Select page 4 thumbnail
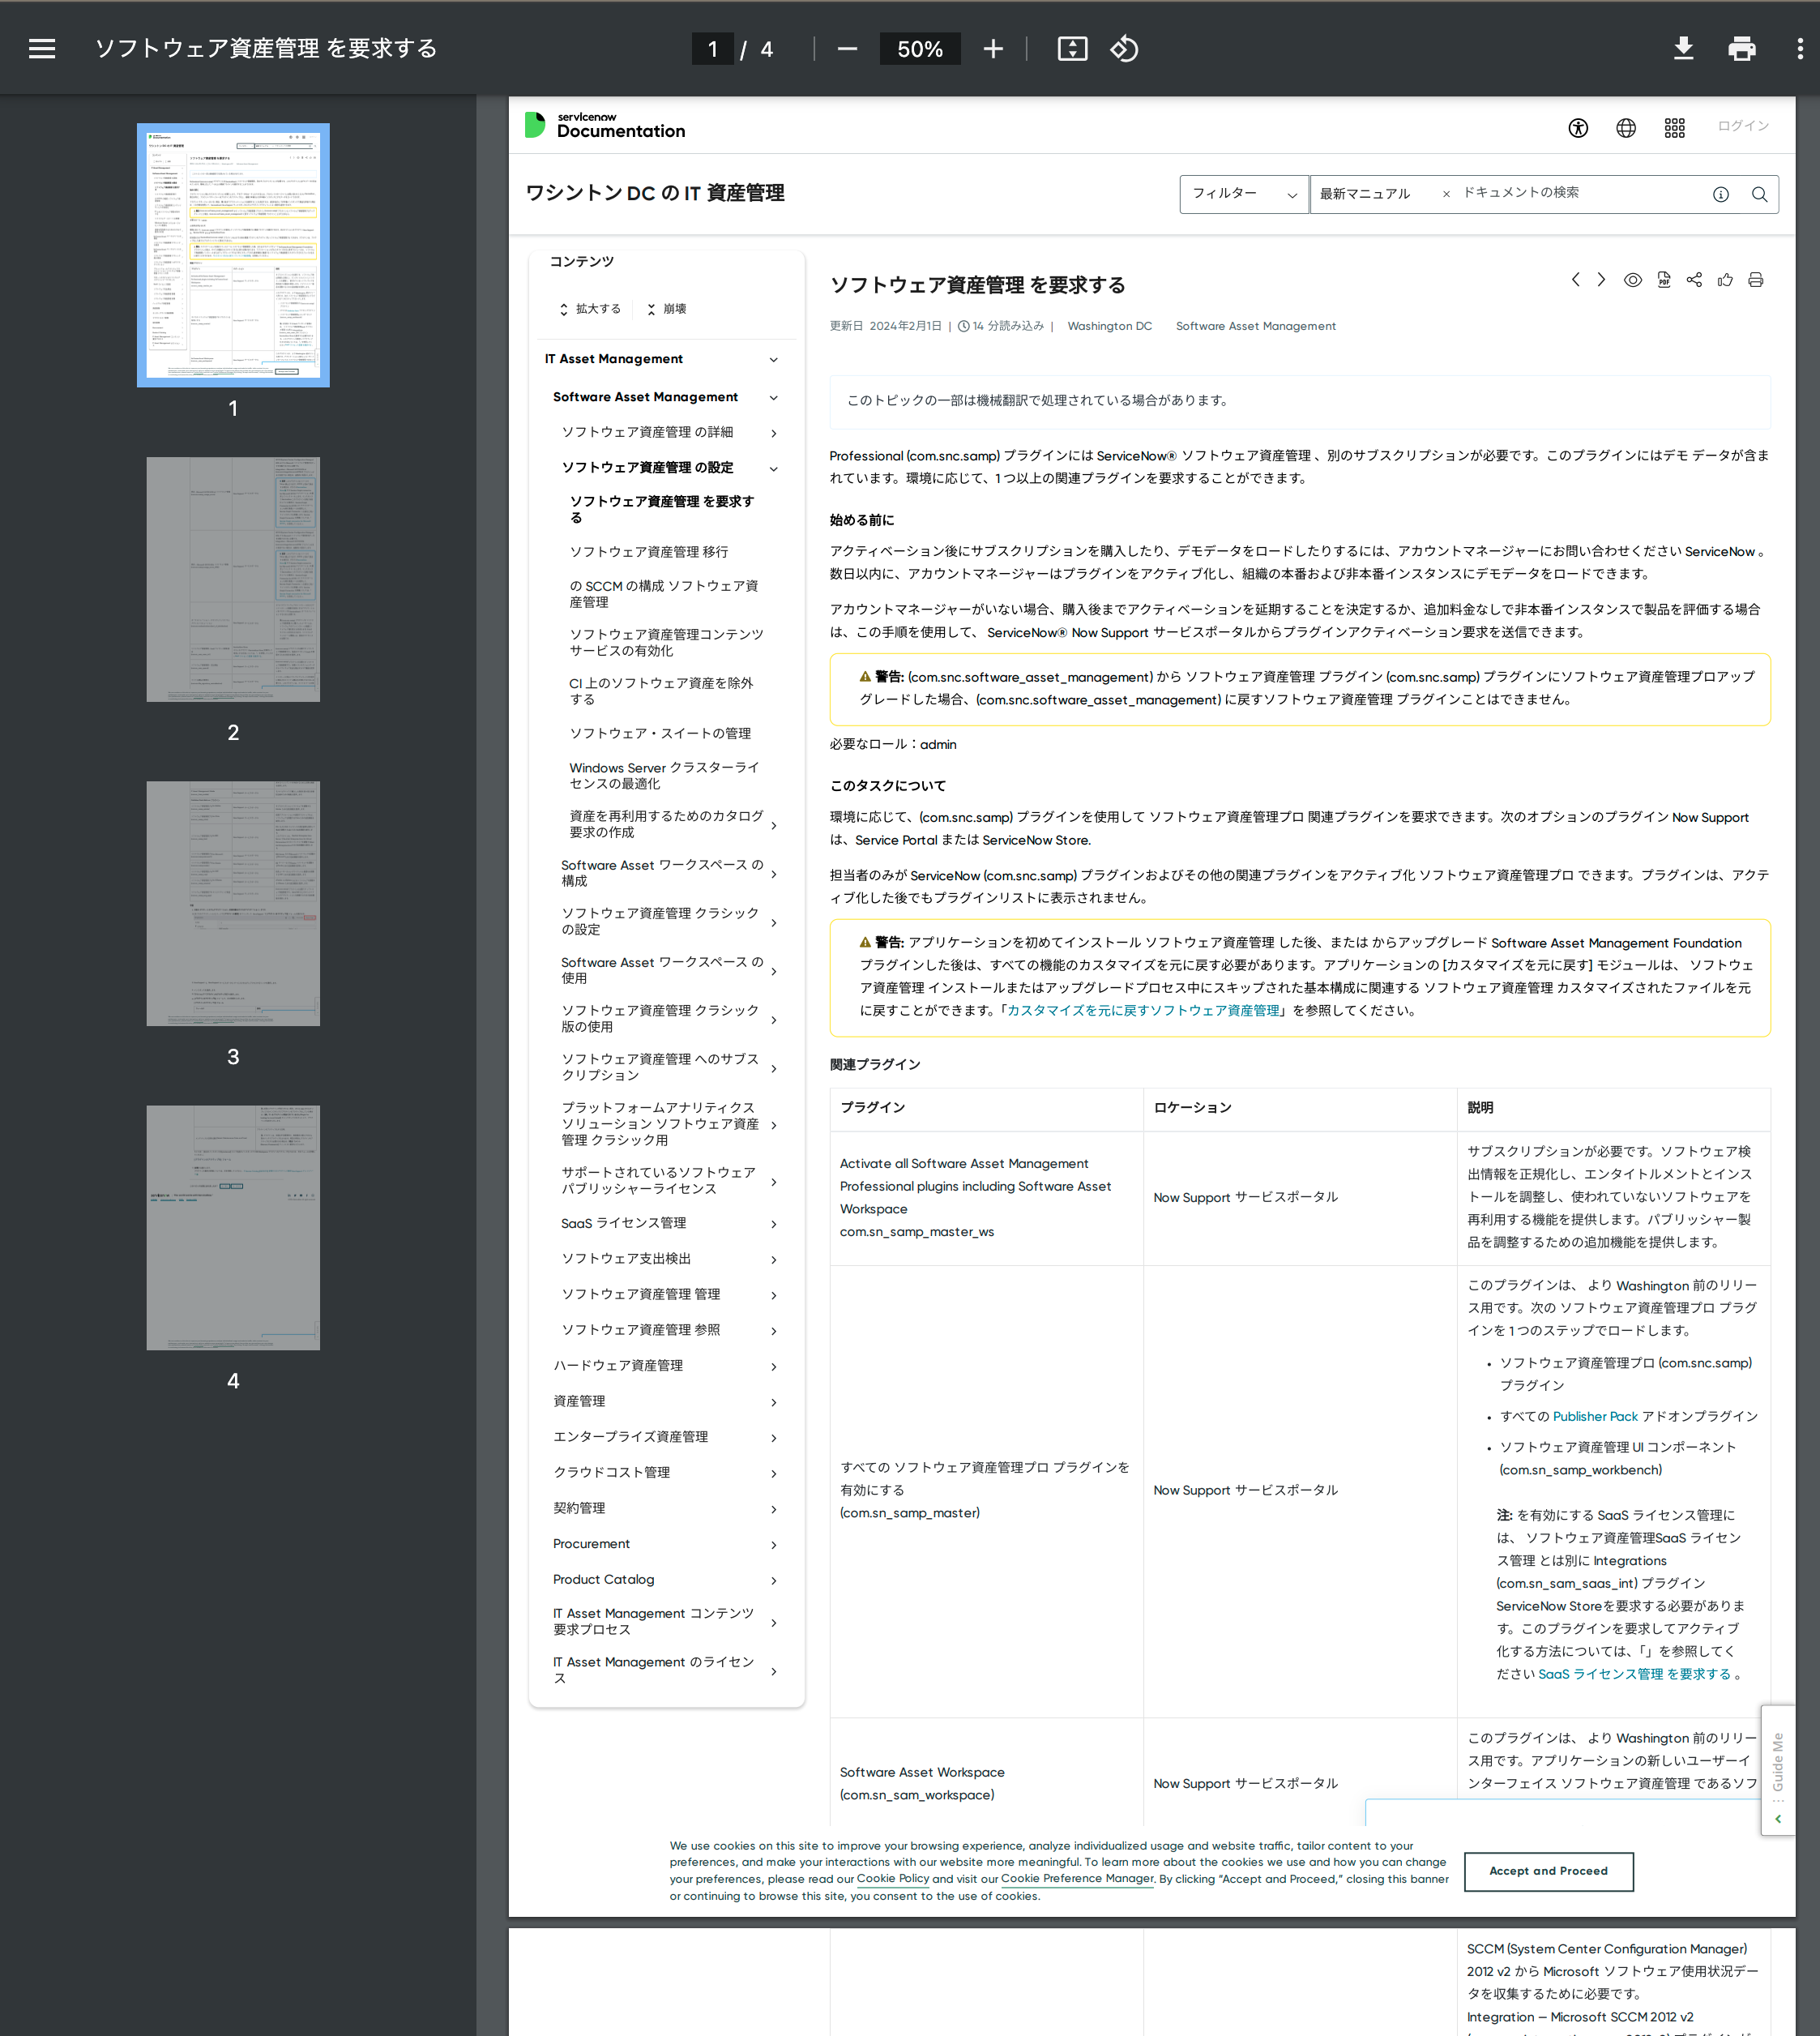The image size is (1820, 2036). point(233,1227)
